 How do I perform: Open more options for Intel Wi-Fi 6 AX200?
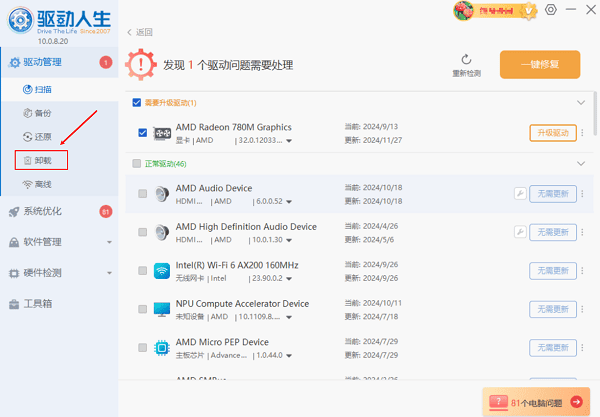[x=582, y=271]
